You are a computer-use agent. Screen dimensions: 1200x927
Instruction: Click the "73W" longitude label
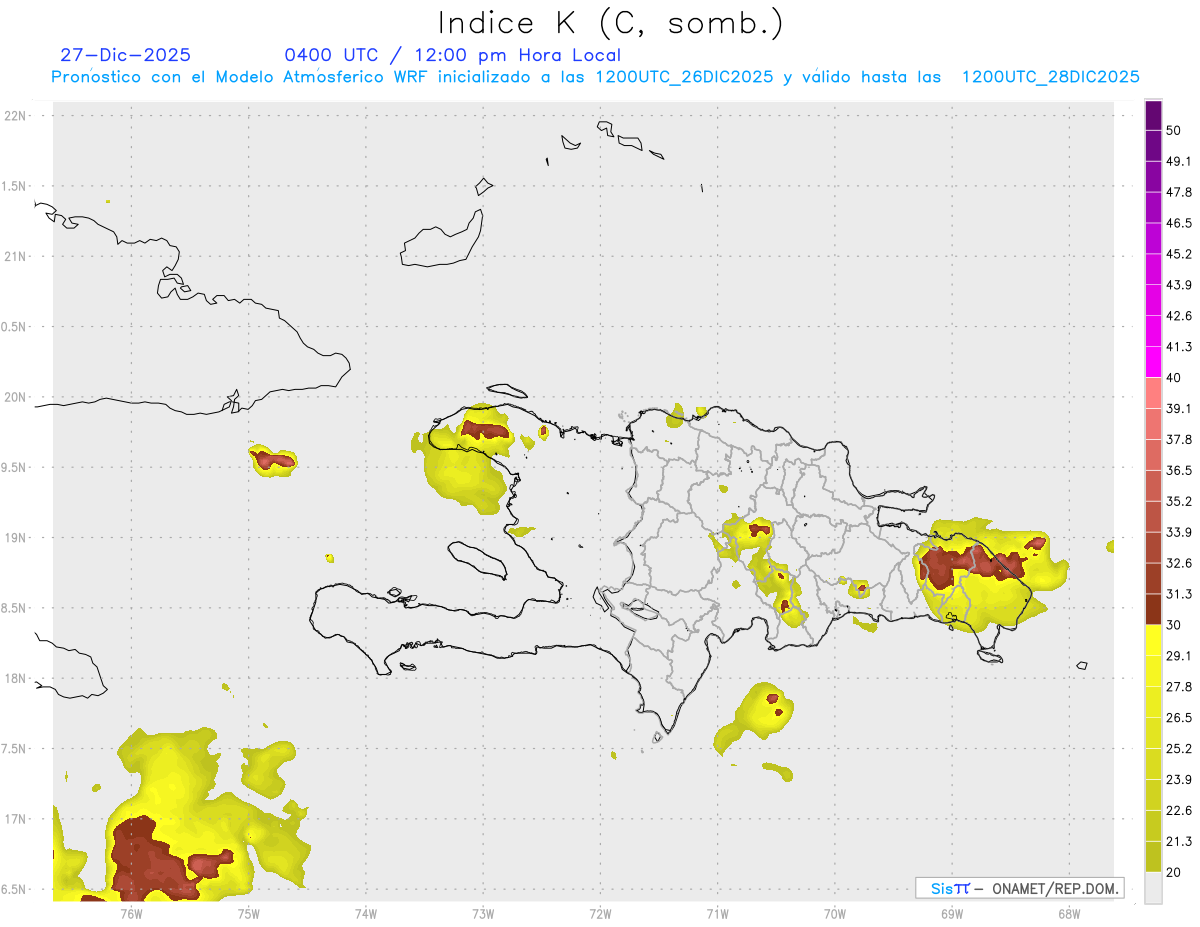pyautogui.click(x=483, y=914)
